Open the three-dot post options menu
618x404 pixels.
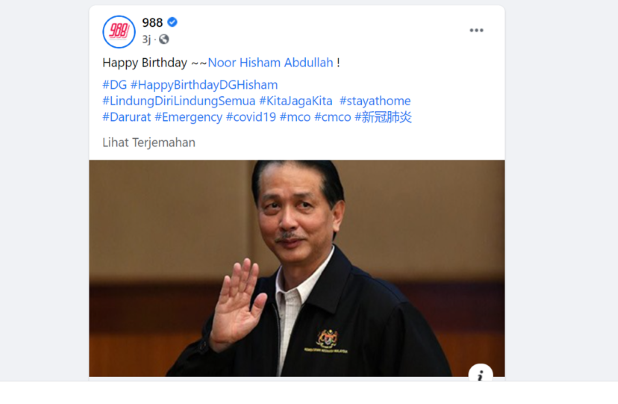[476, 30]
